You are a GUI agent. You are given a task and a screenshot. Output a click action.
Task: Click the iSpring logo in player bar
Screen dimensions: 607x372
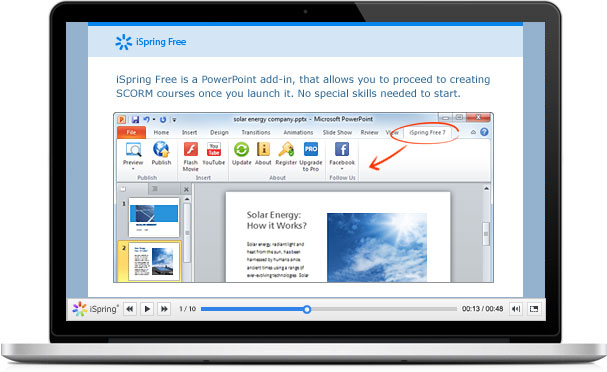click(x=95, y=309)
